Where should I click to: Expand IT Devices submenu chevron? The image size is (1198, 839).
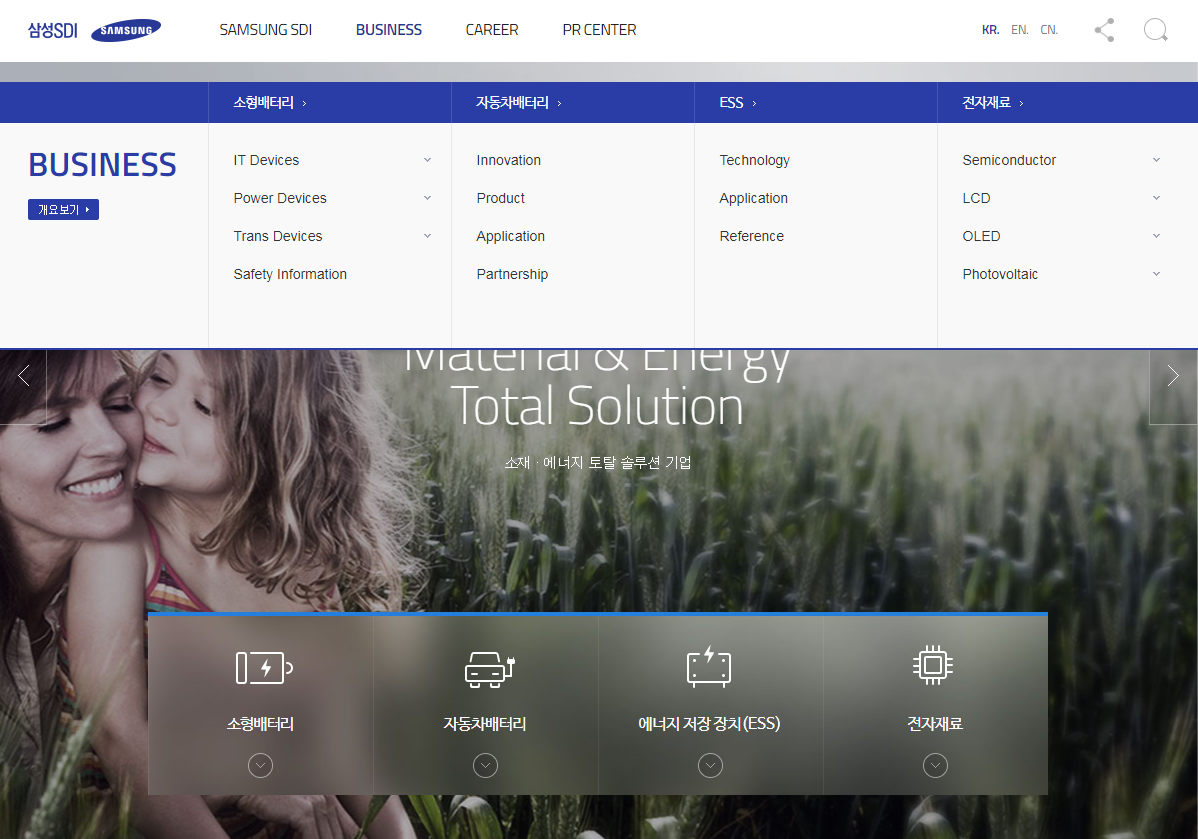pyautogui.click(x=427, y=160)
